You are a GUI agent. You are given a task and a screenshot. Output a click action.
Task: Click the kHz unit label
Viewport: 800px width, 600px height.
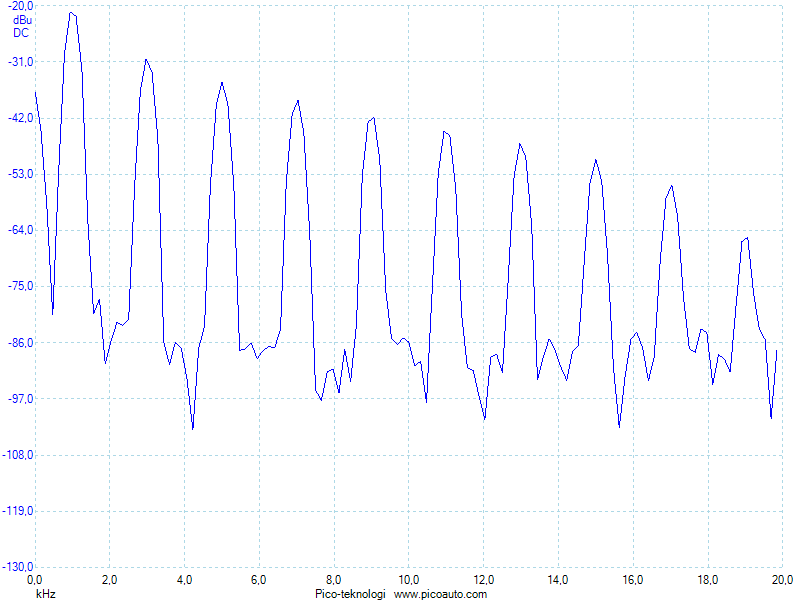(46, 594)
